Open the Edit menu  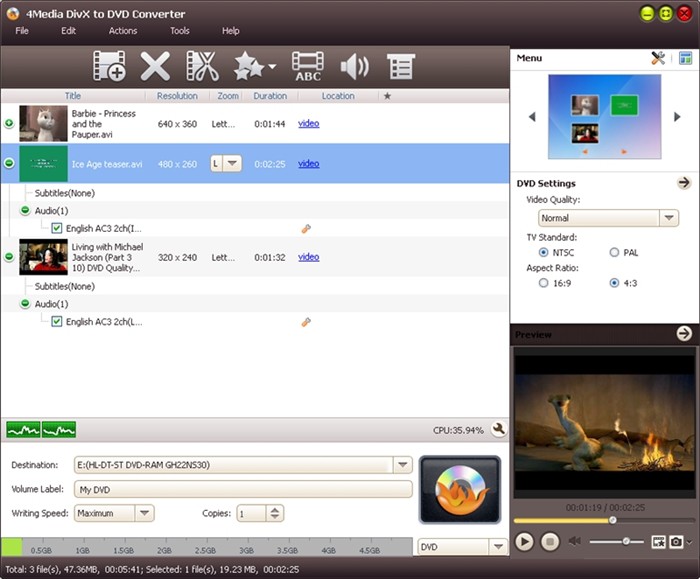[x=68, y=31]
